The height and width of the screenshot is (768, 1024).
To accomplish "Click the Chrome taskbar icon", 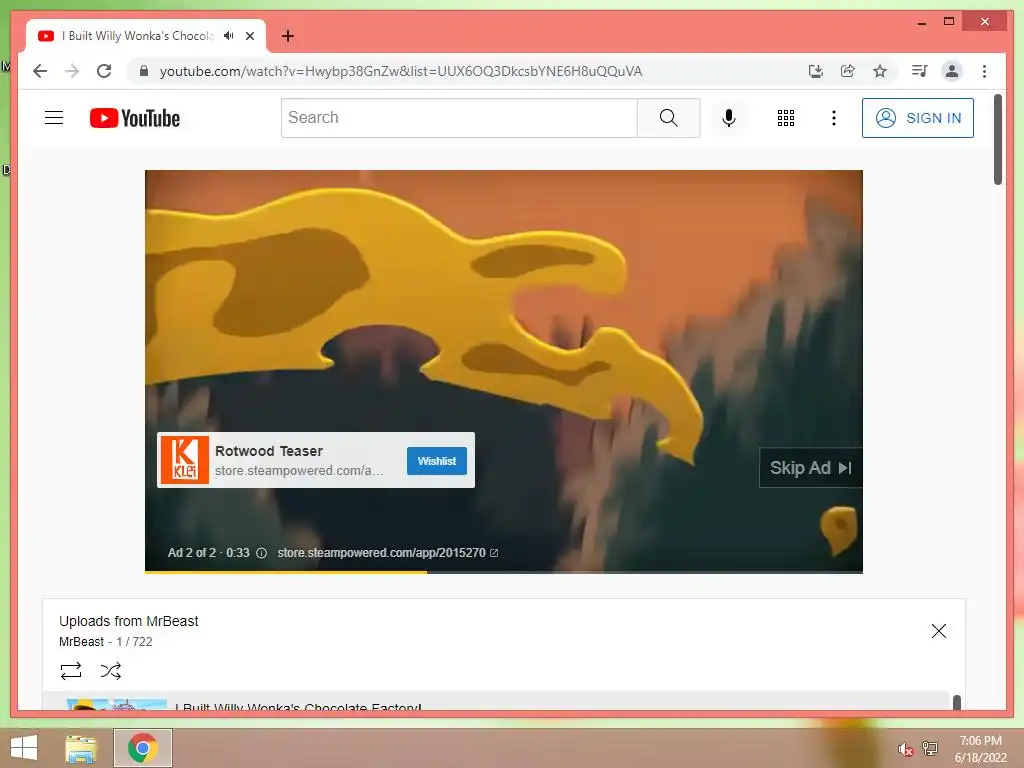I will pyautogui.click(x=142, y=748).
